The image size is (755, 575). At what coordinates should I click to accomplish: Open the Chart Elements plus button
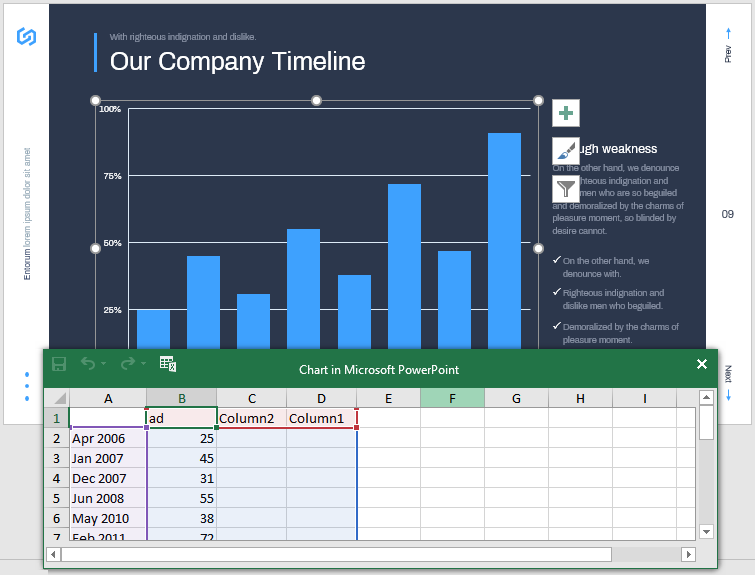(566, 113)
